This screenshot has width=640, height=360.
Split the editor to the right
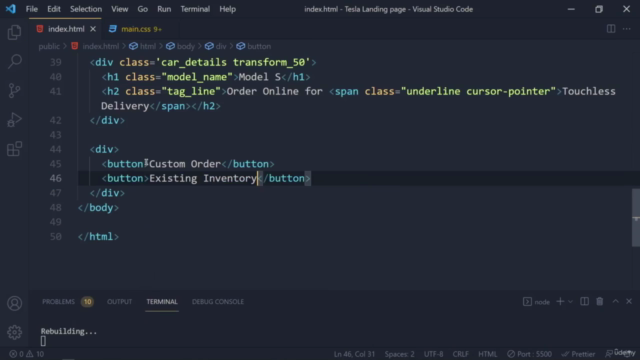point(611,29)
